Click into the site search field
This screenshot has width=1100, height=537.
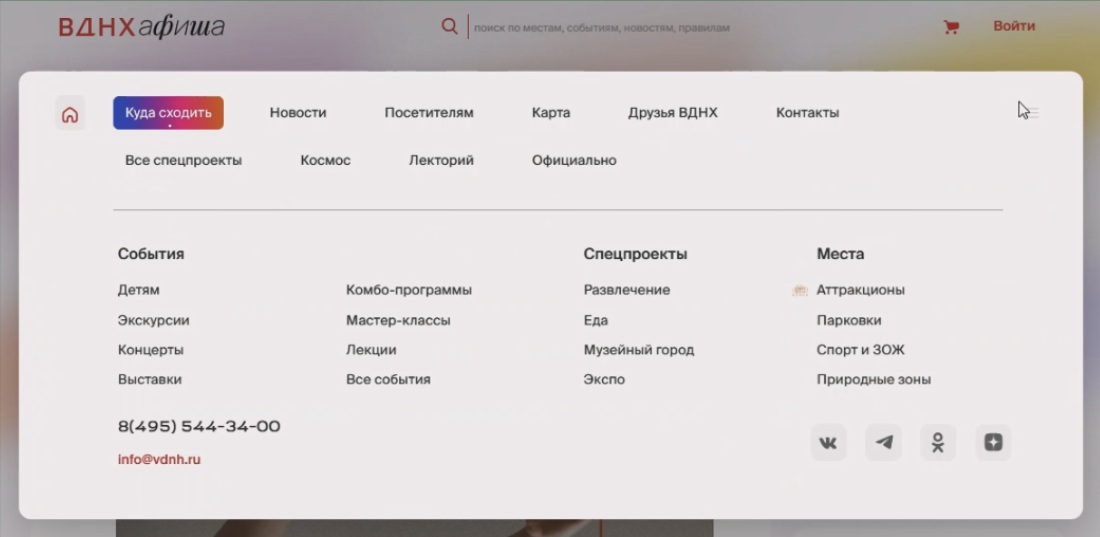pyautogui.click(x=602, y=28)
